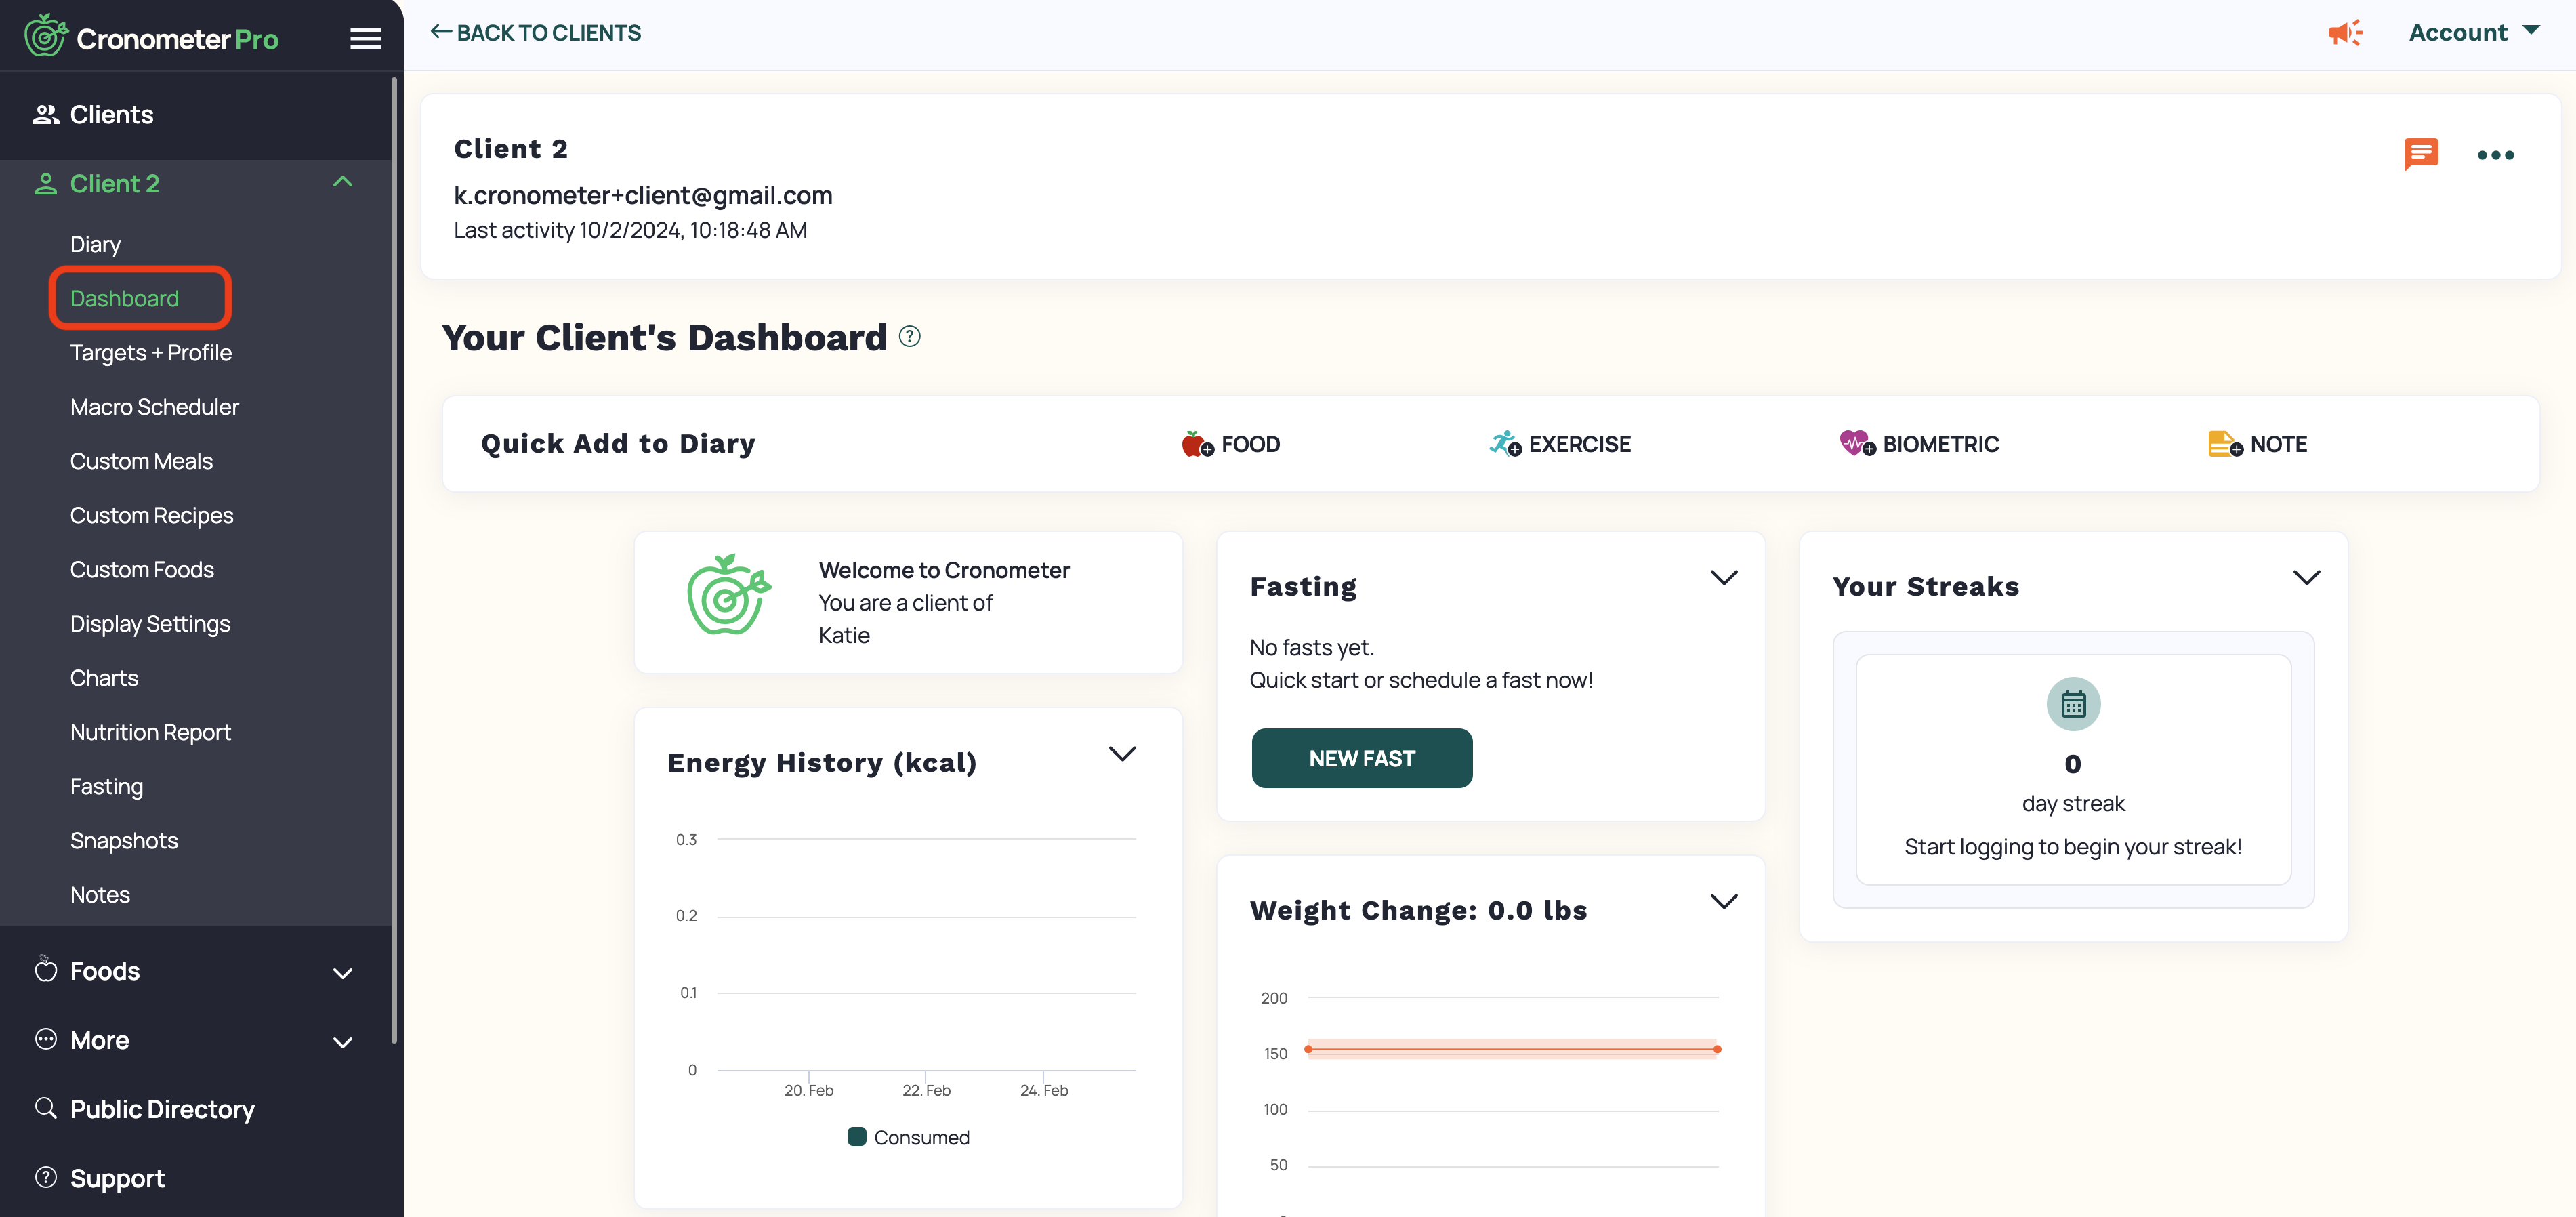Open Custom Foods
The height and width of the screenshot is (1217, 2576).
click(142, 570)
